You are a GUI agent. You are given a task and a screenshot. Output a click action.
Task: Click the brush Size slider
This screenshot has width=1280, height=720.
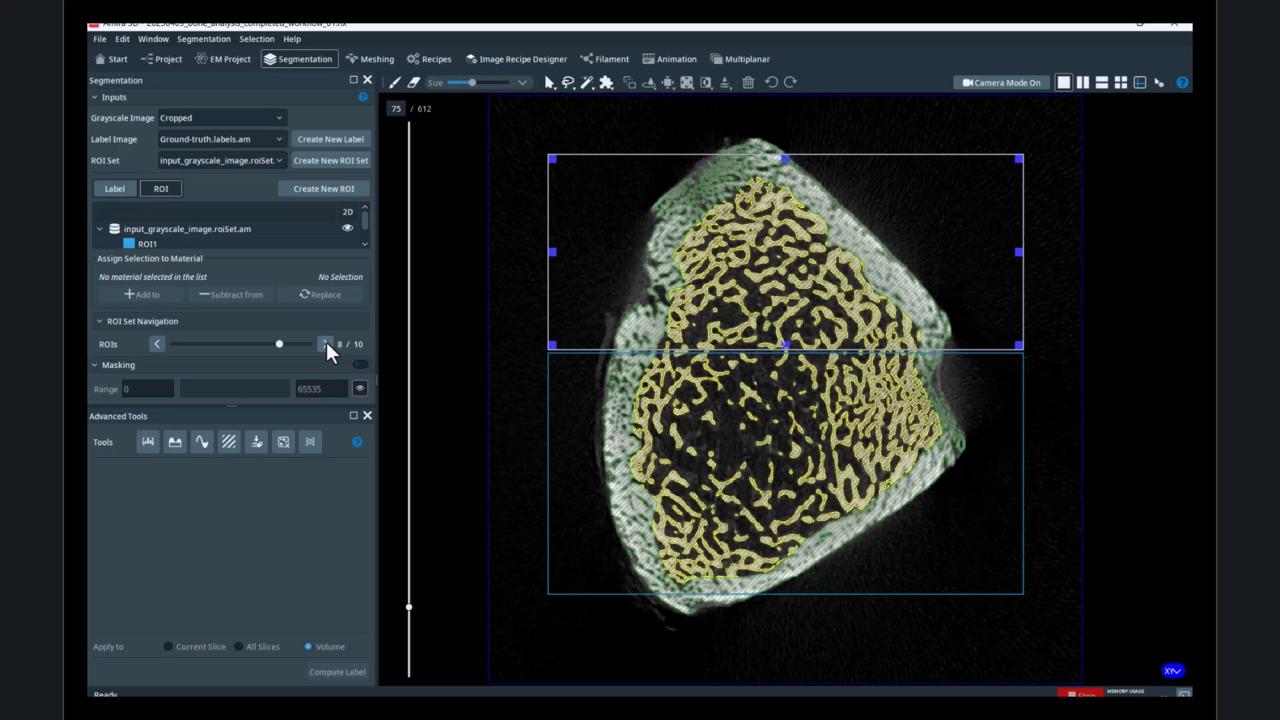click(478, 83)
